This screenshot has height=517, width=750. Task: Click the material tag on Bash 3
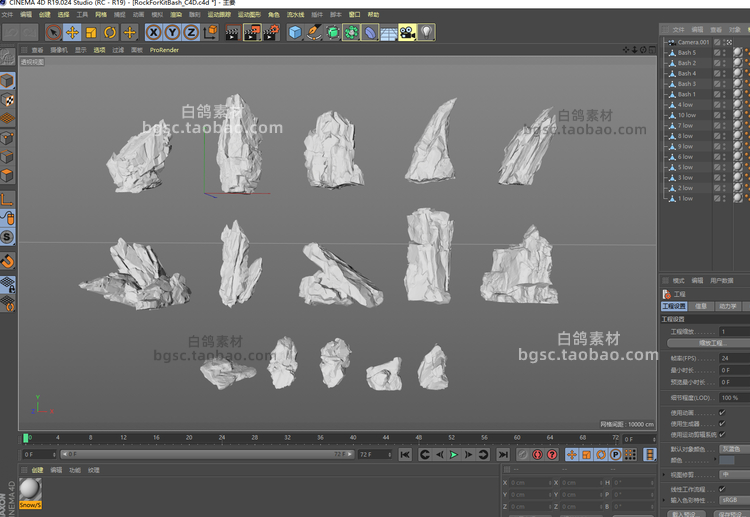(738, 84)
